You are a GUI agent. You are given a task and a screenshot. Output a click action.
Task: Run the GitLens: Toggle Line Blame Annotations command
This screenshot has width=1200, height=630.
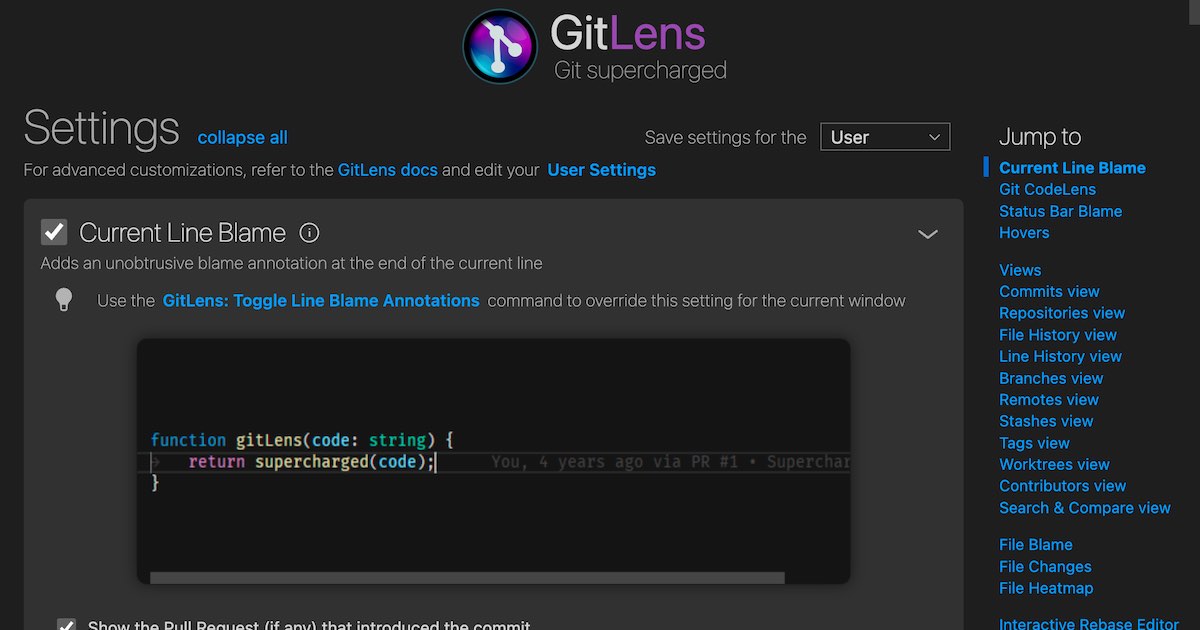click(320, 300)
